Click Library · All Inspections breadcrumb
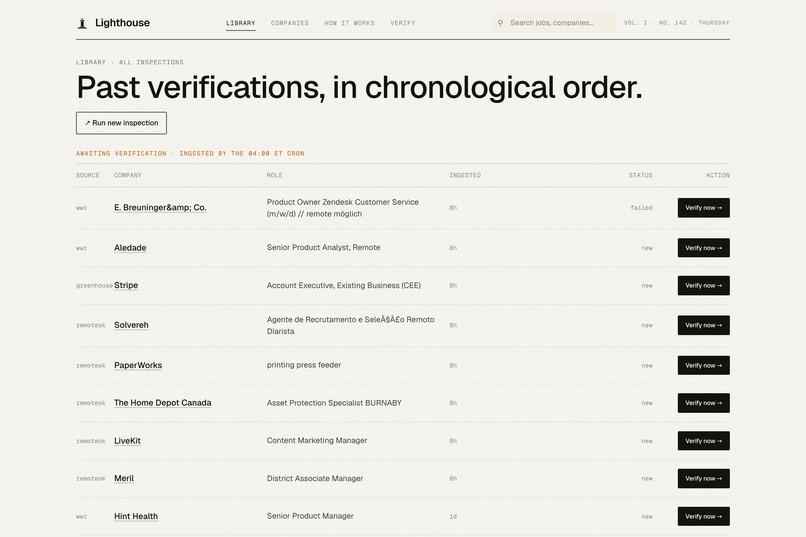Screen dimensions: 806x537 (130, 62)
